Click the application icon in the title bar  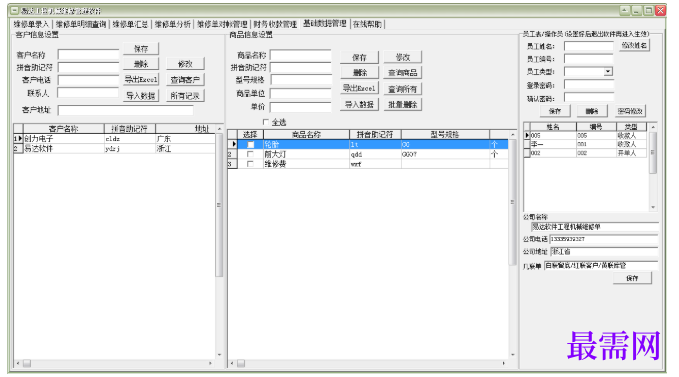(x=14, y=10)
